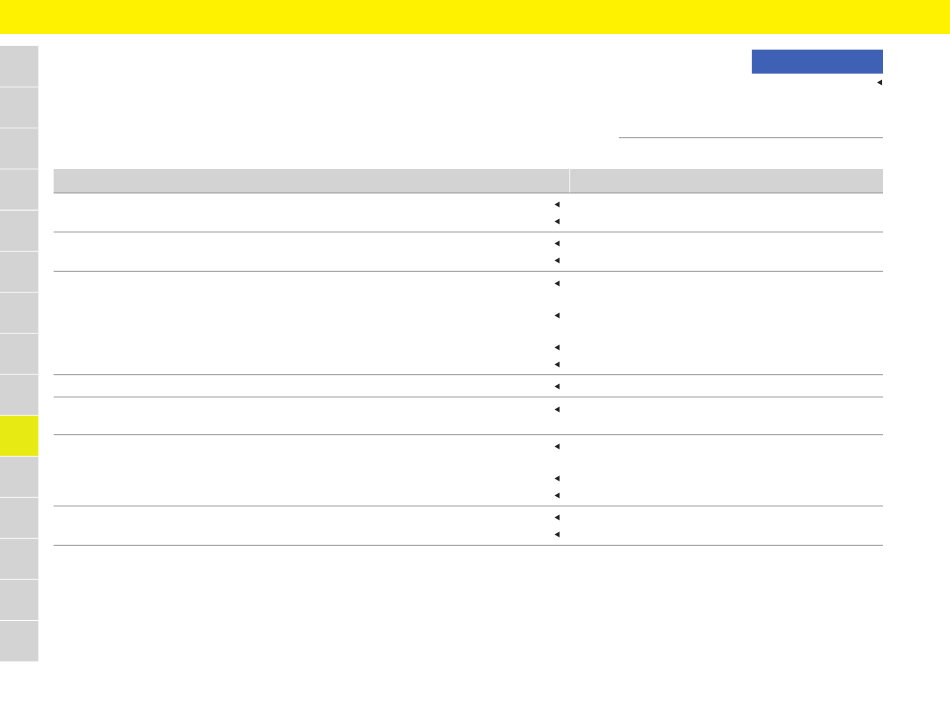The height and width of the screenshot is (703, 950).
Task: Select the yellow highlighted sidebar tab
Action: 19,436
